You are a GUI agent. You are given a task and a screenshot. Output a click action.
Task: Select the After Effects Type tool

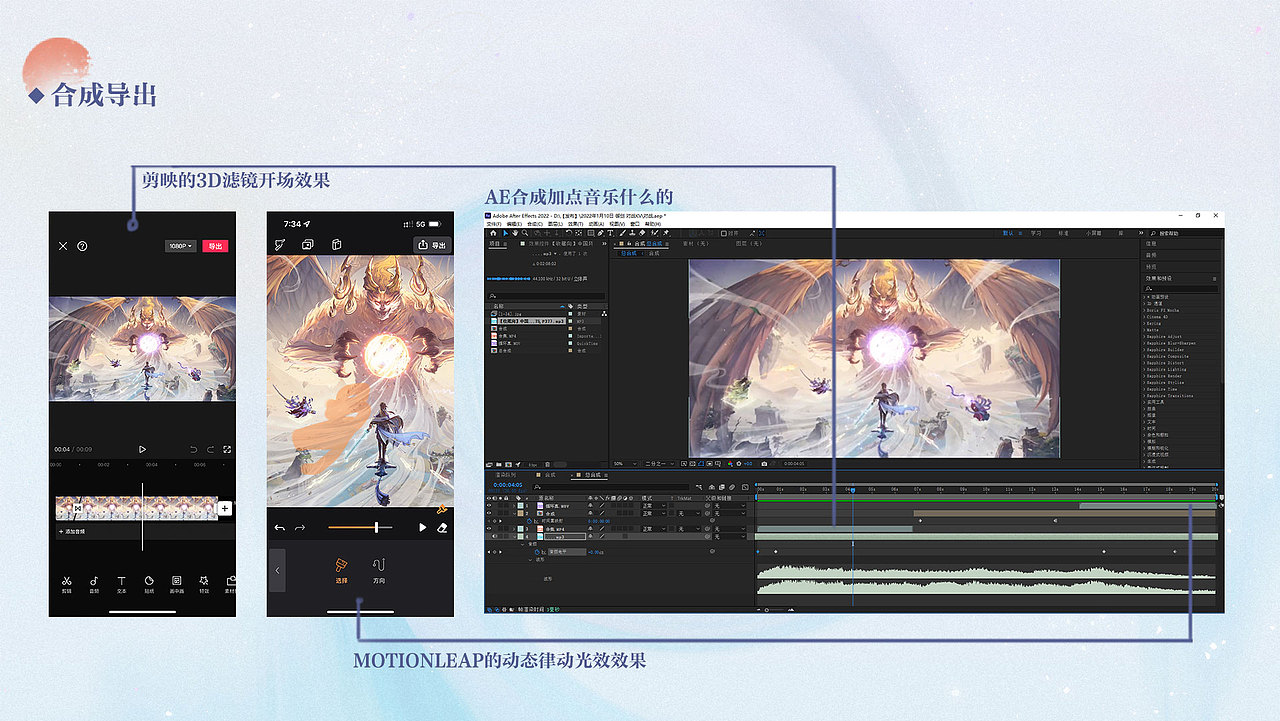610,233
